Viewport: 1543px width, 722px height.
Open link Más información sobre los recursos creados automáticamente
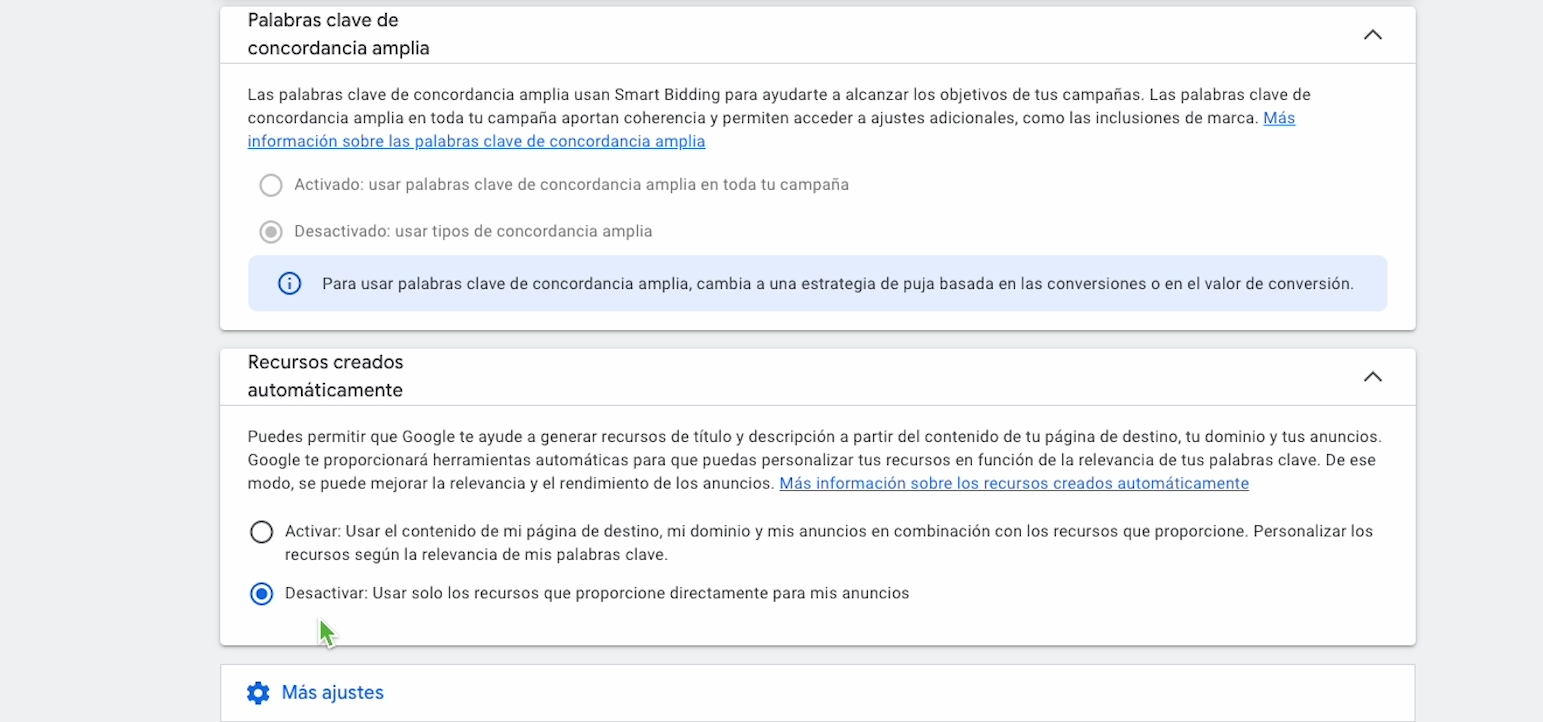point(1014,484)
